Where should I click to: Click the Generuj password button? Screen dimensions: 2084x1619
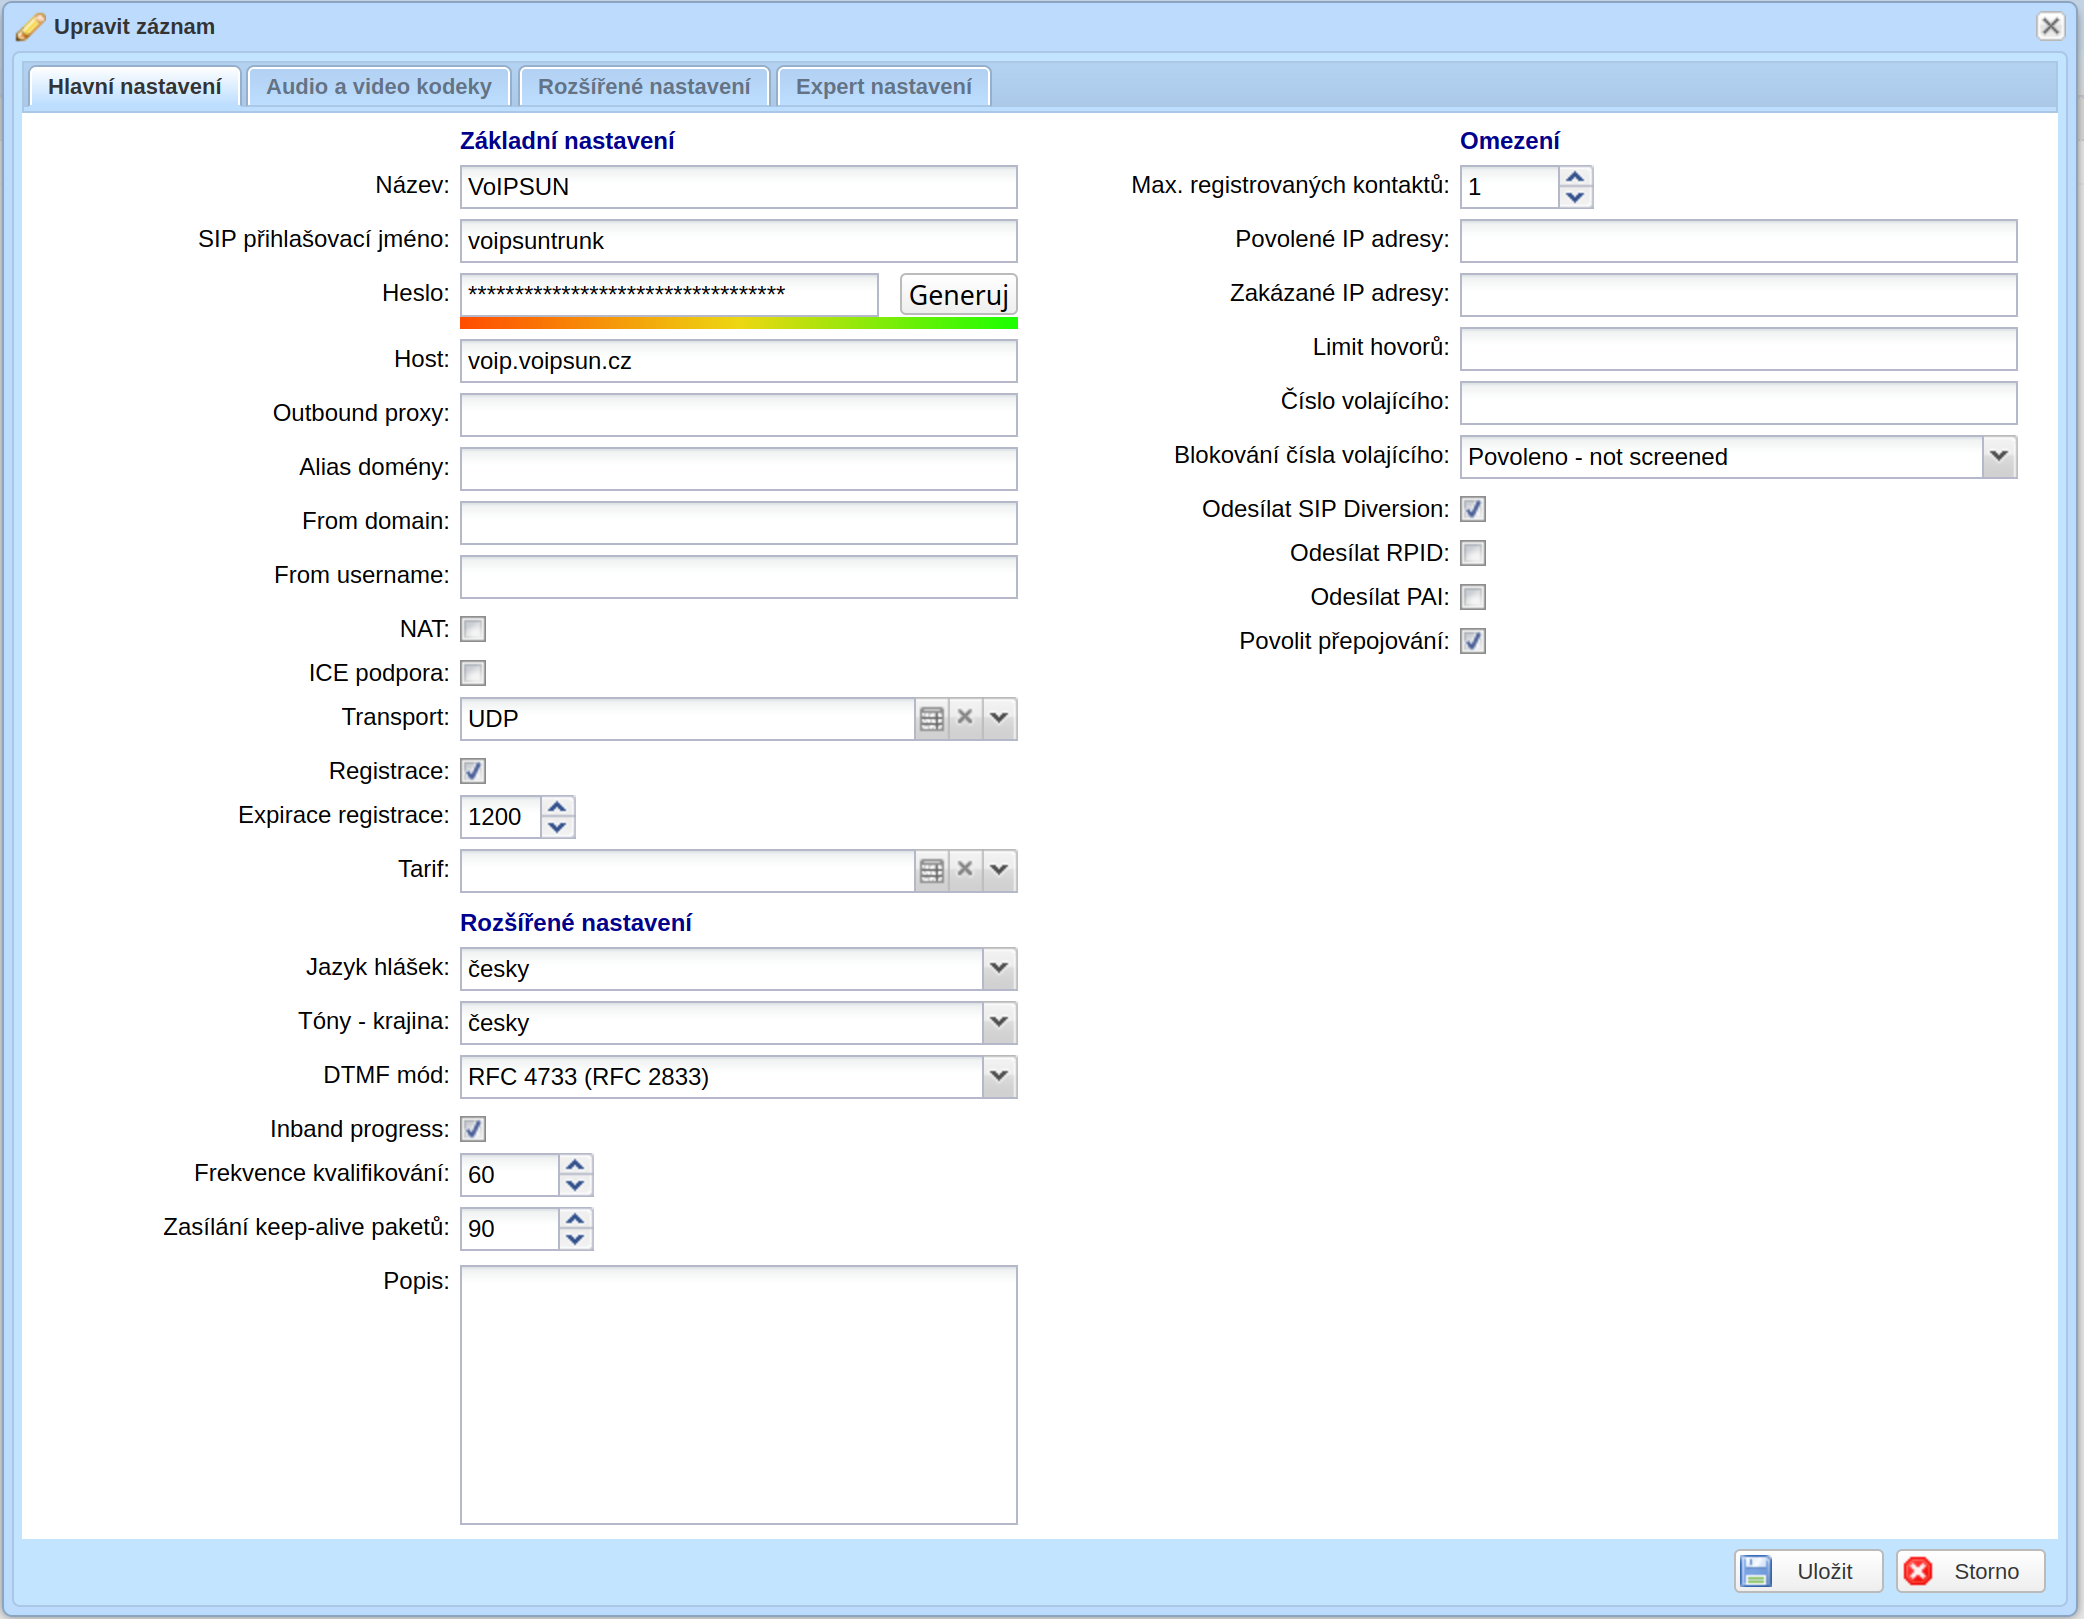pyautogui.click(x=959, y=295)
